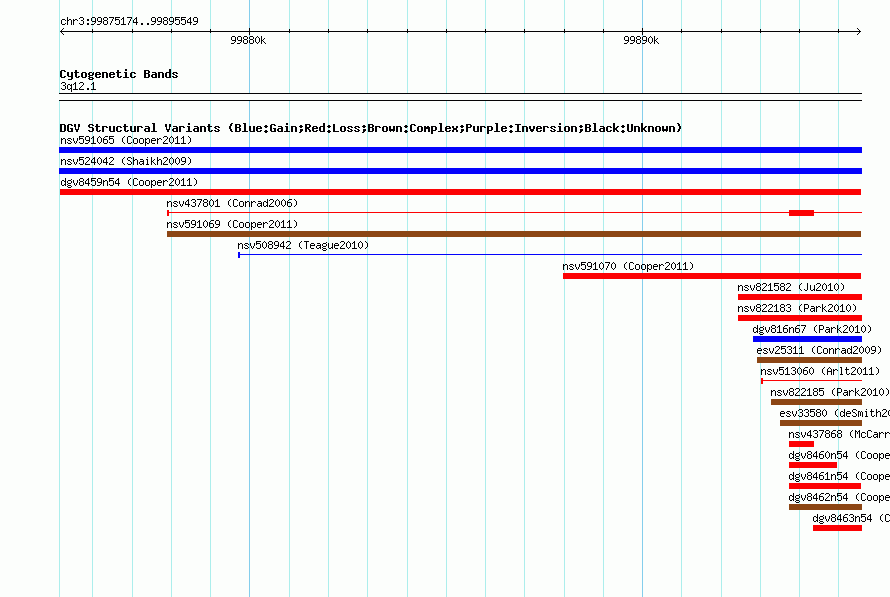
Task: Click the esv33580 brown complex bar
Action: [x=821, y=423]
